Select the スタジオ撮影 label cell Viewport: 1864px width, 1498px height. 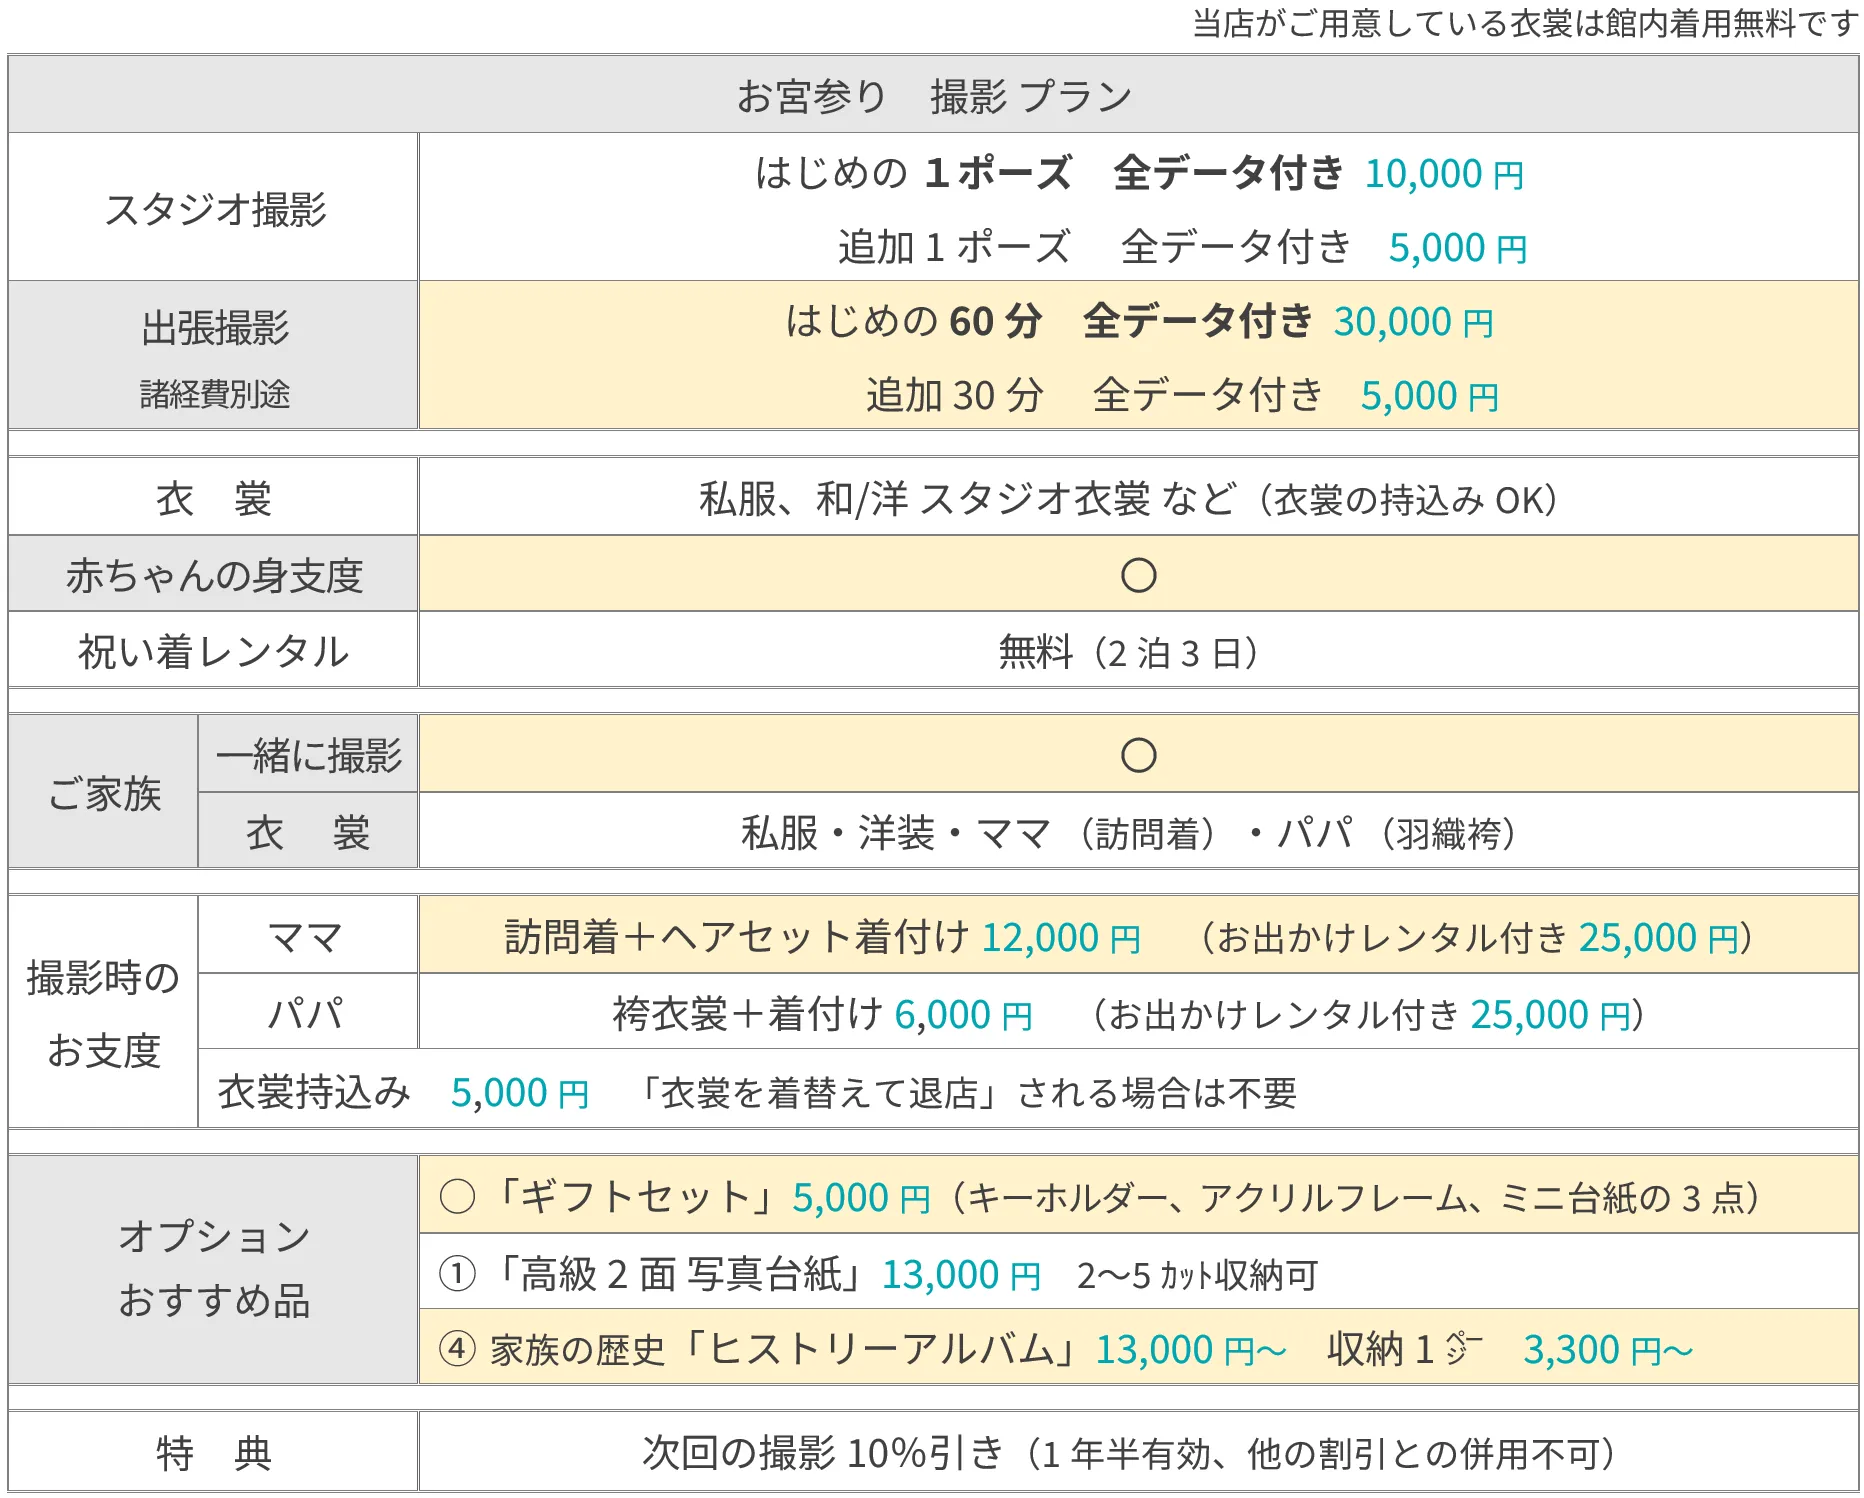click(214, 207)
